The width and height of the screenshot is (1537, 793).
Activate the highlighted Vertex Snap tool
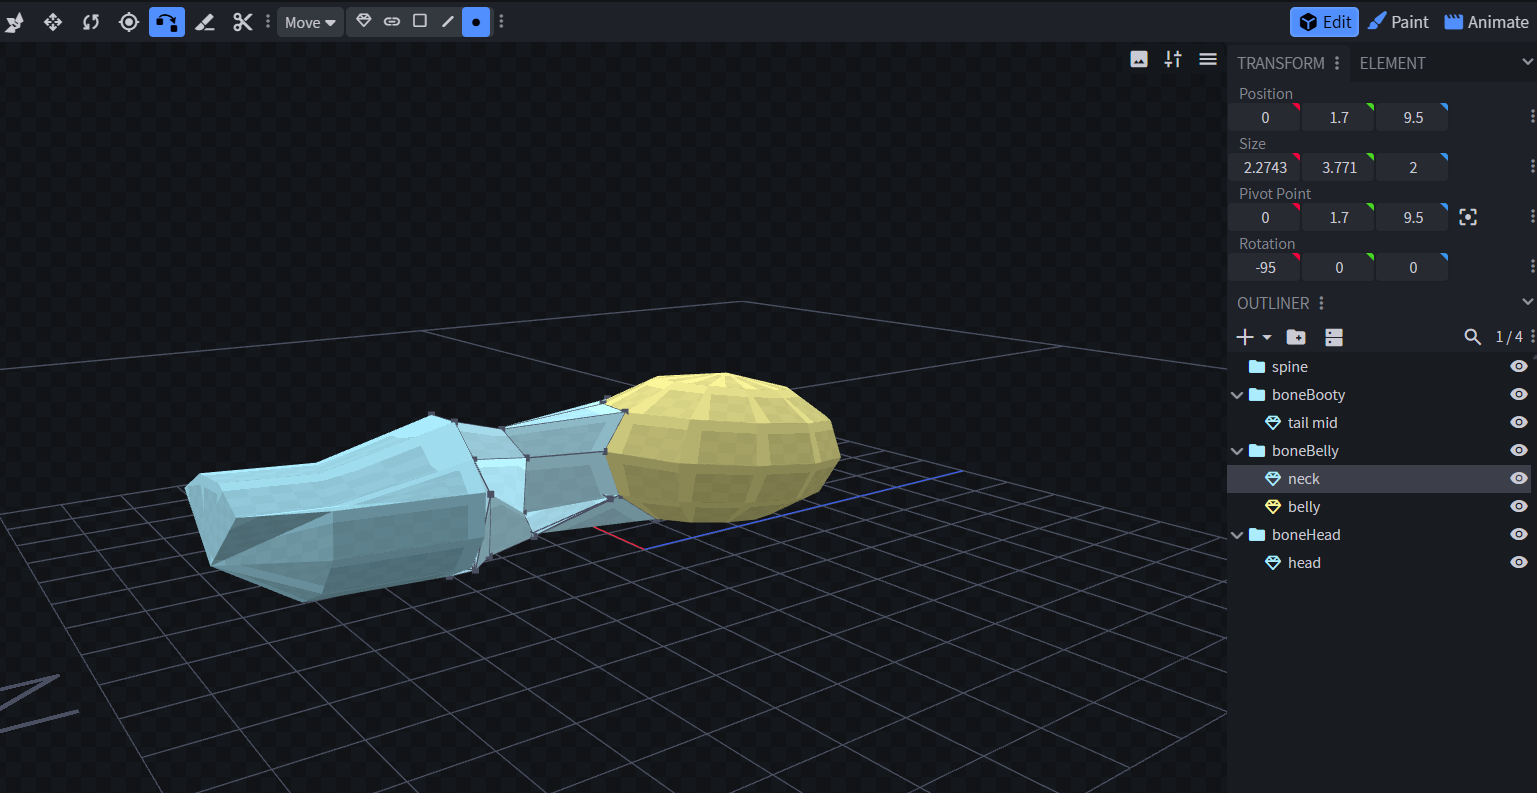point(167,22)
